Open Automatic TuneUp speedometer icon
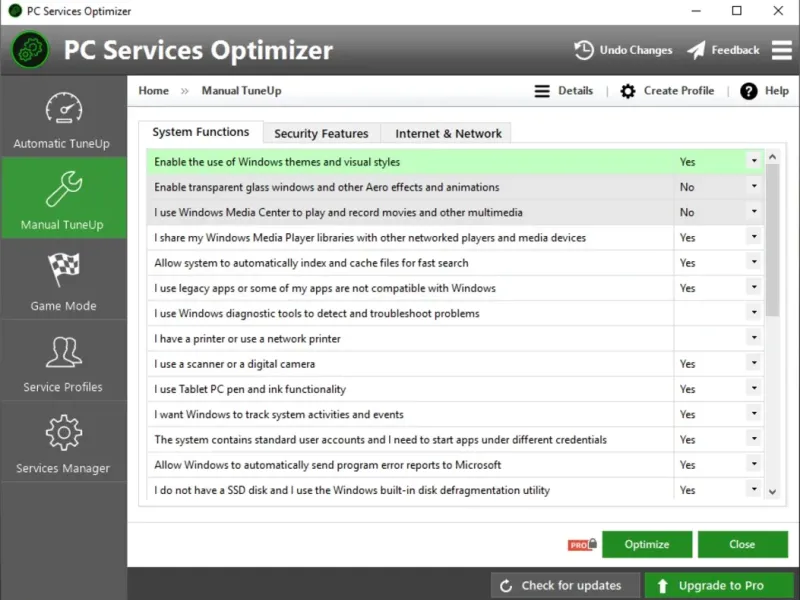This screenshot has height=600, width=800. [63, 108]
